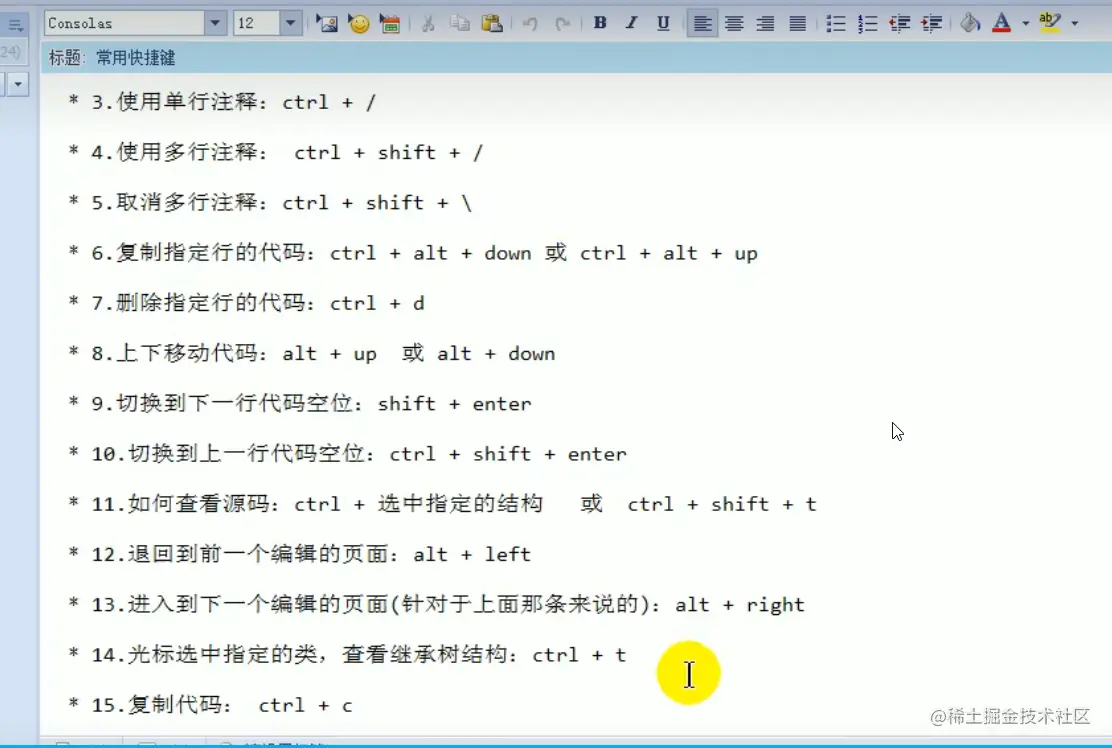This screenshot has height=748, width=1112.
Task: Click text line 15.复制代码
Action: point(210,705)
